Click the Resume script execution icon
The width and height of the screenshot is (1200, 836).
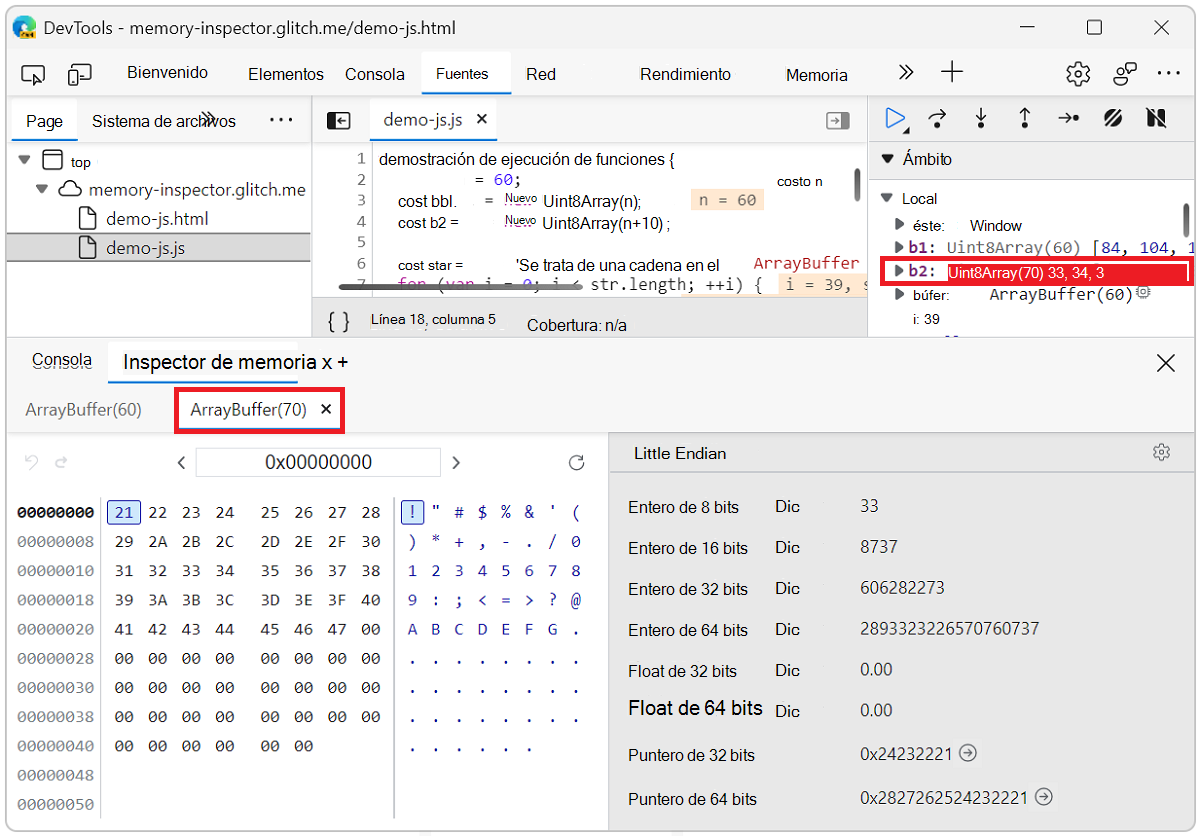[x=895, y=118]
